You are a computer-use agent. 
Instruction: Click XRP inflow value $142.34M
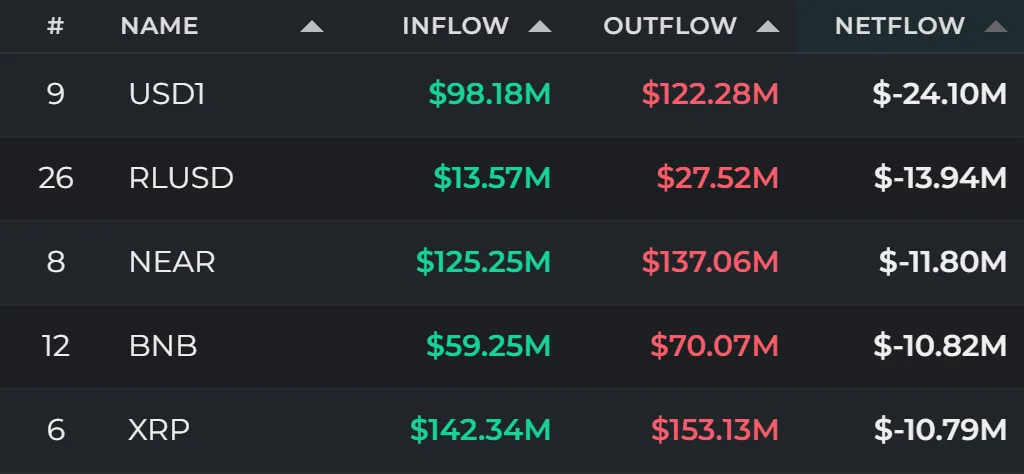[481, 430]
